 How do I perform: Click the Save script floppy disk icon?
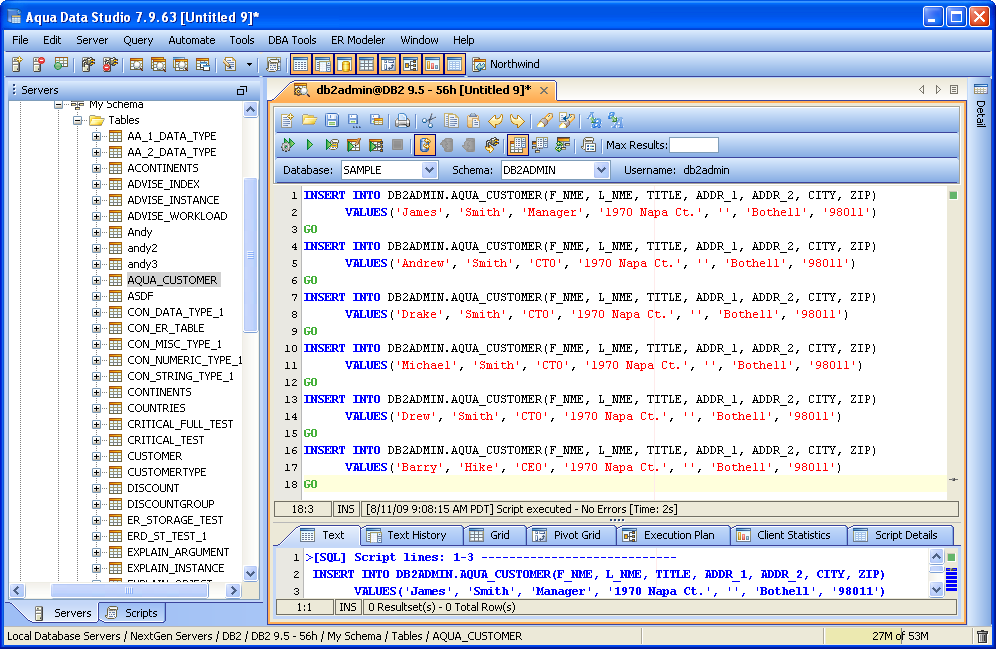point(331,121)
